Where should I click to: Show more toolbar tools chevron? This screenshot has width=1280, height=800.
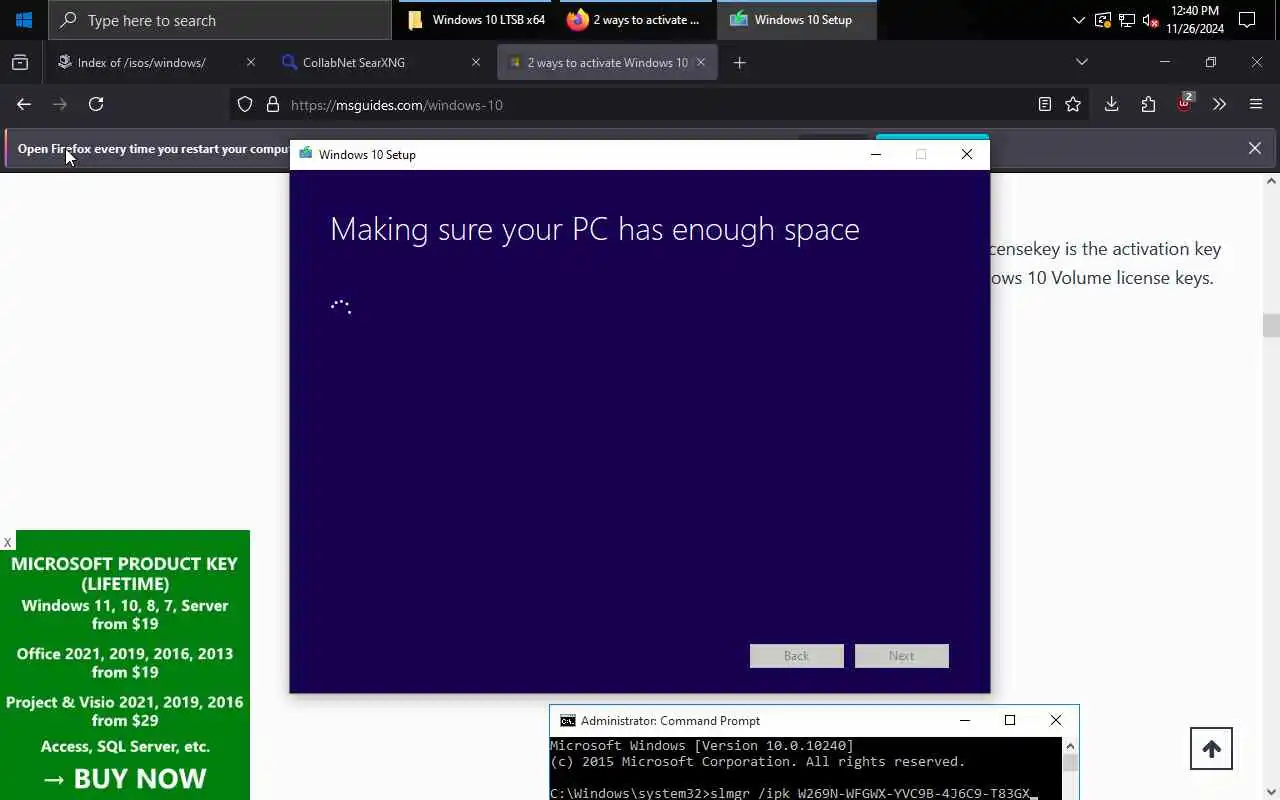(x=1219, y=104)
